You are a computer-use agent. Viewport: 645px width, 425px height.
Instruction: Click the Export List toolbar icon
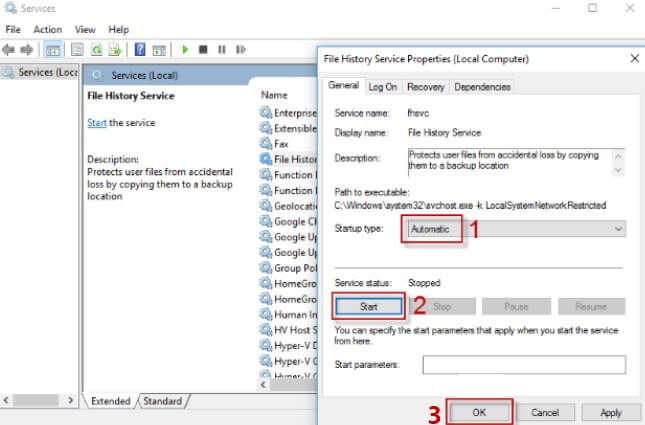(115, 50)
